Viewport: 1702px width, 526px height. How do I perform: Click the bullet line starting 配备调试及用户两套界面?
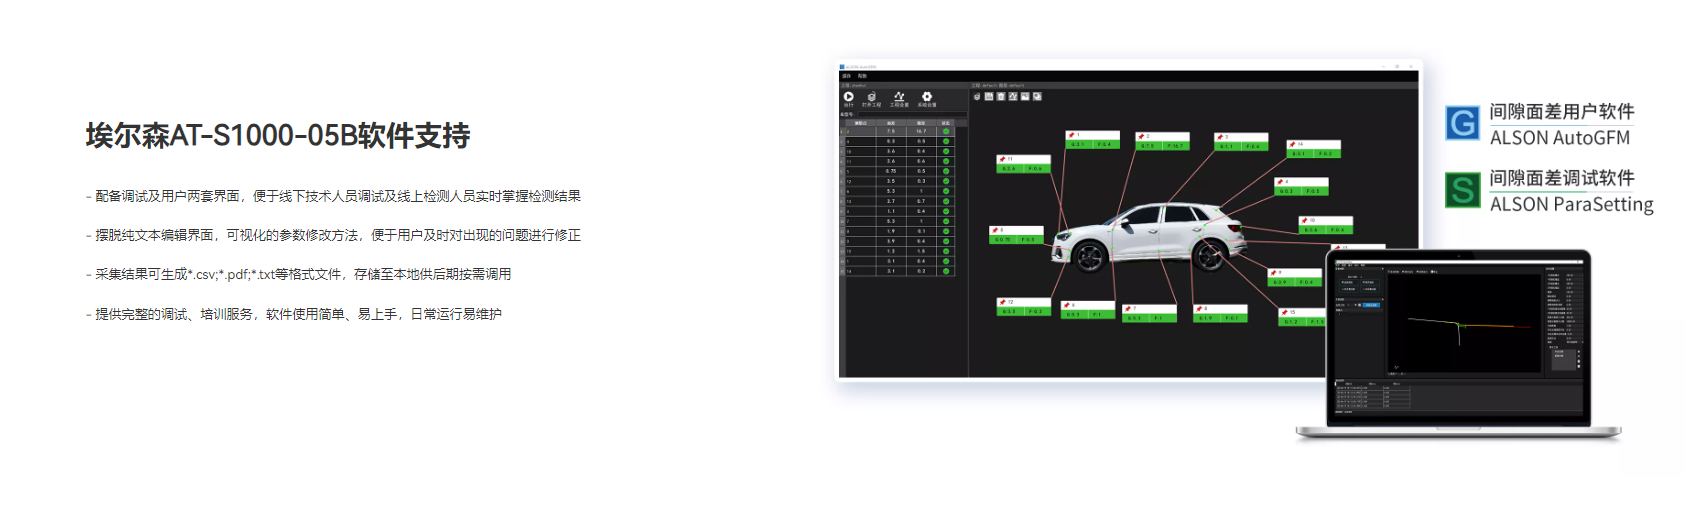tap(333, 196)
